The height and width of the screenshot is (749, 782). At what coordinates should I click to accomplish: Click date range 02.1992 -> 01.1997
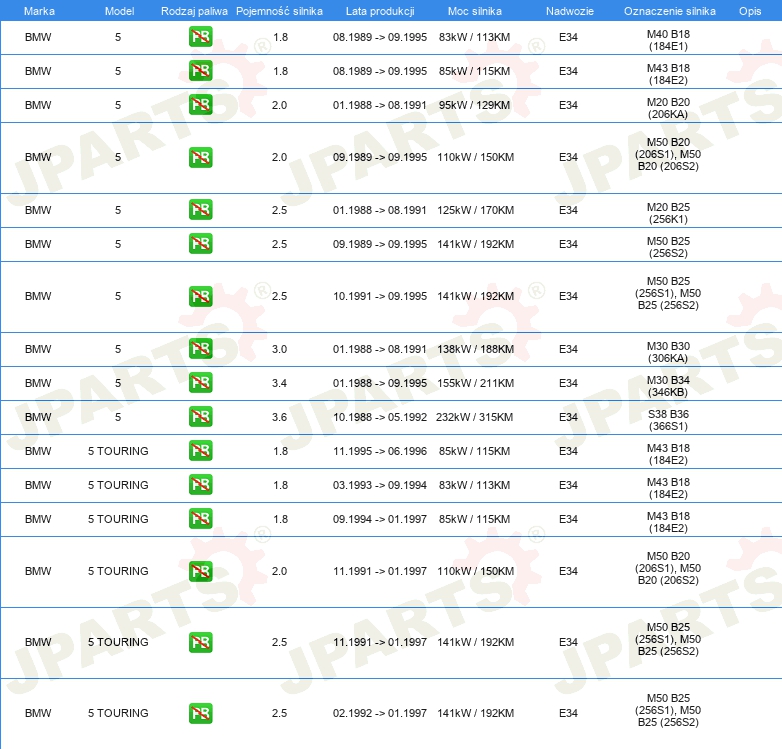380,714
